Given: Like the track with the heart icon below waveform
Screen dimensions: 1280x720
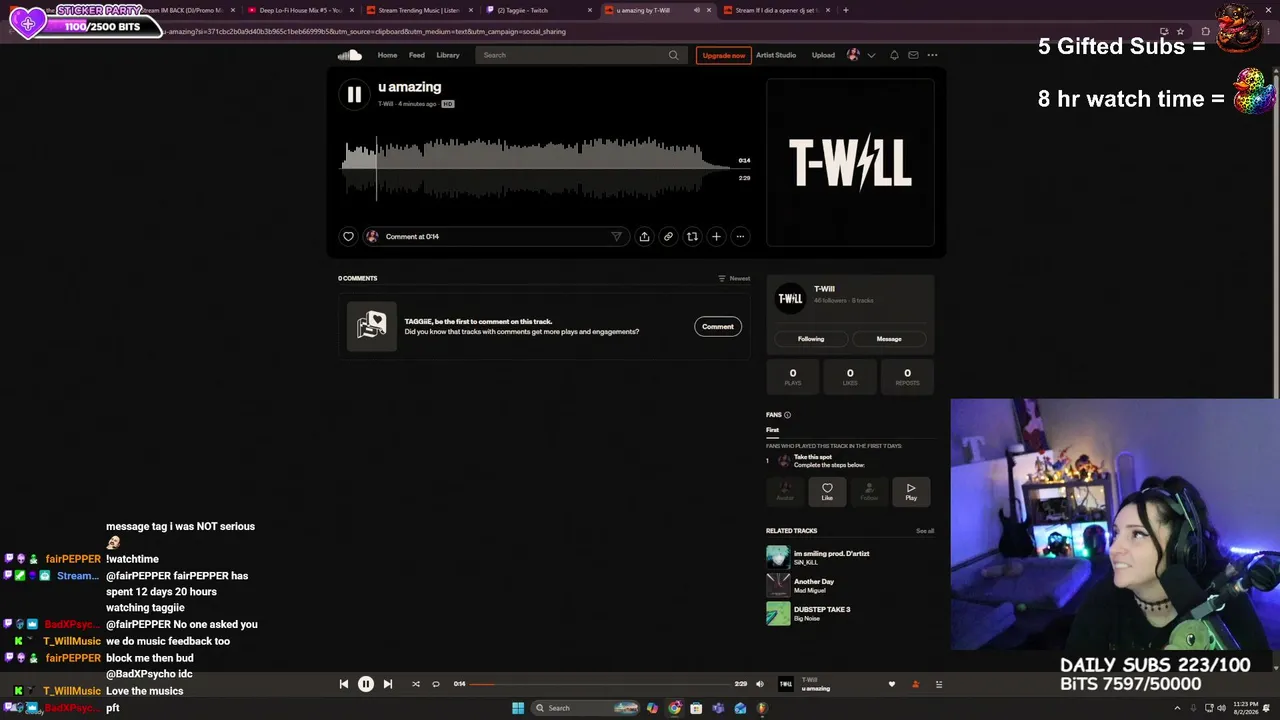Looking at the screenshot, I should click(348, 237).
